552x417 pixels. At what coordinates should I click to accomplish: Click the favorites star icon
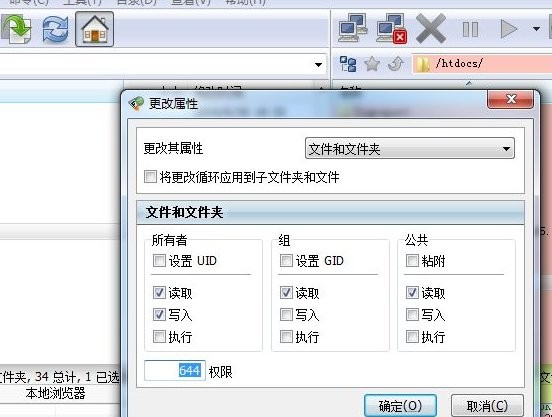pos(372,64)
